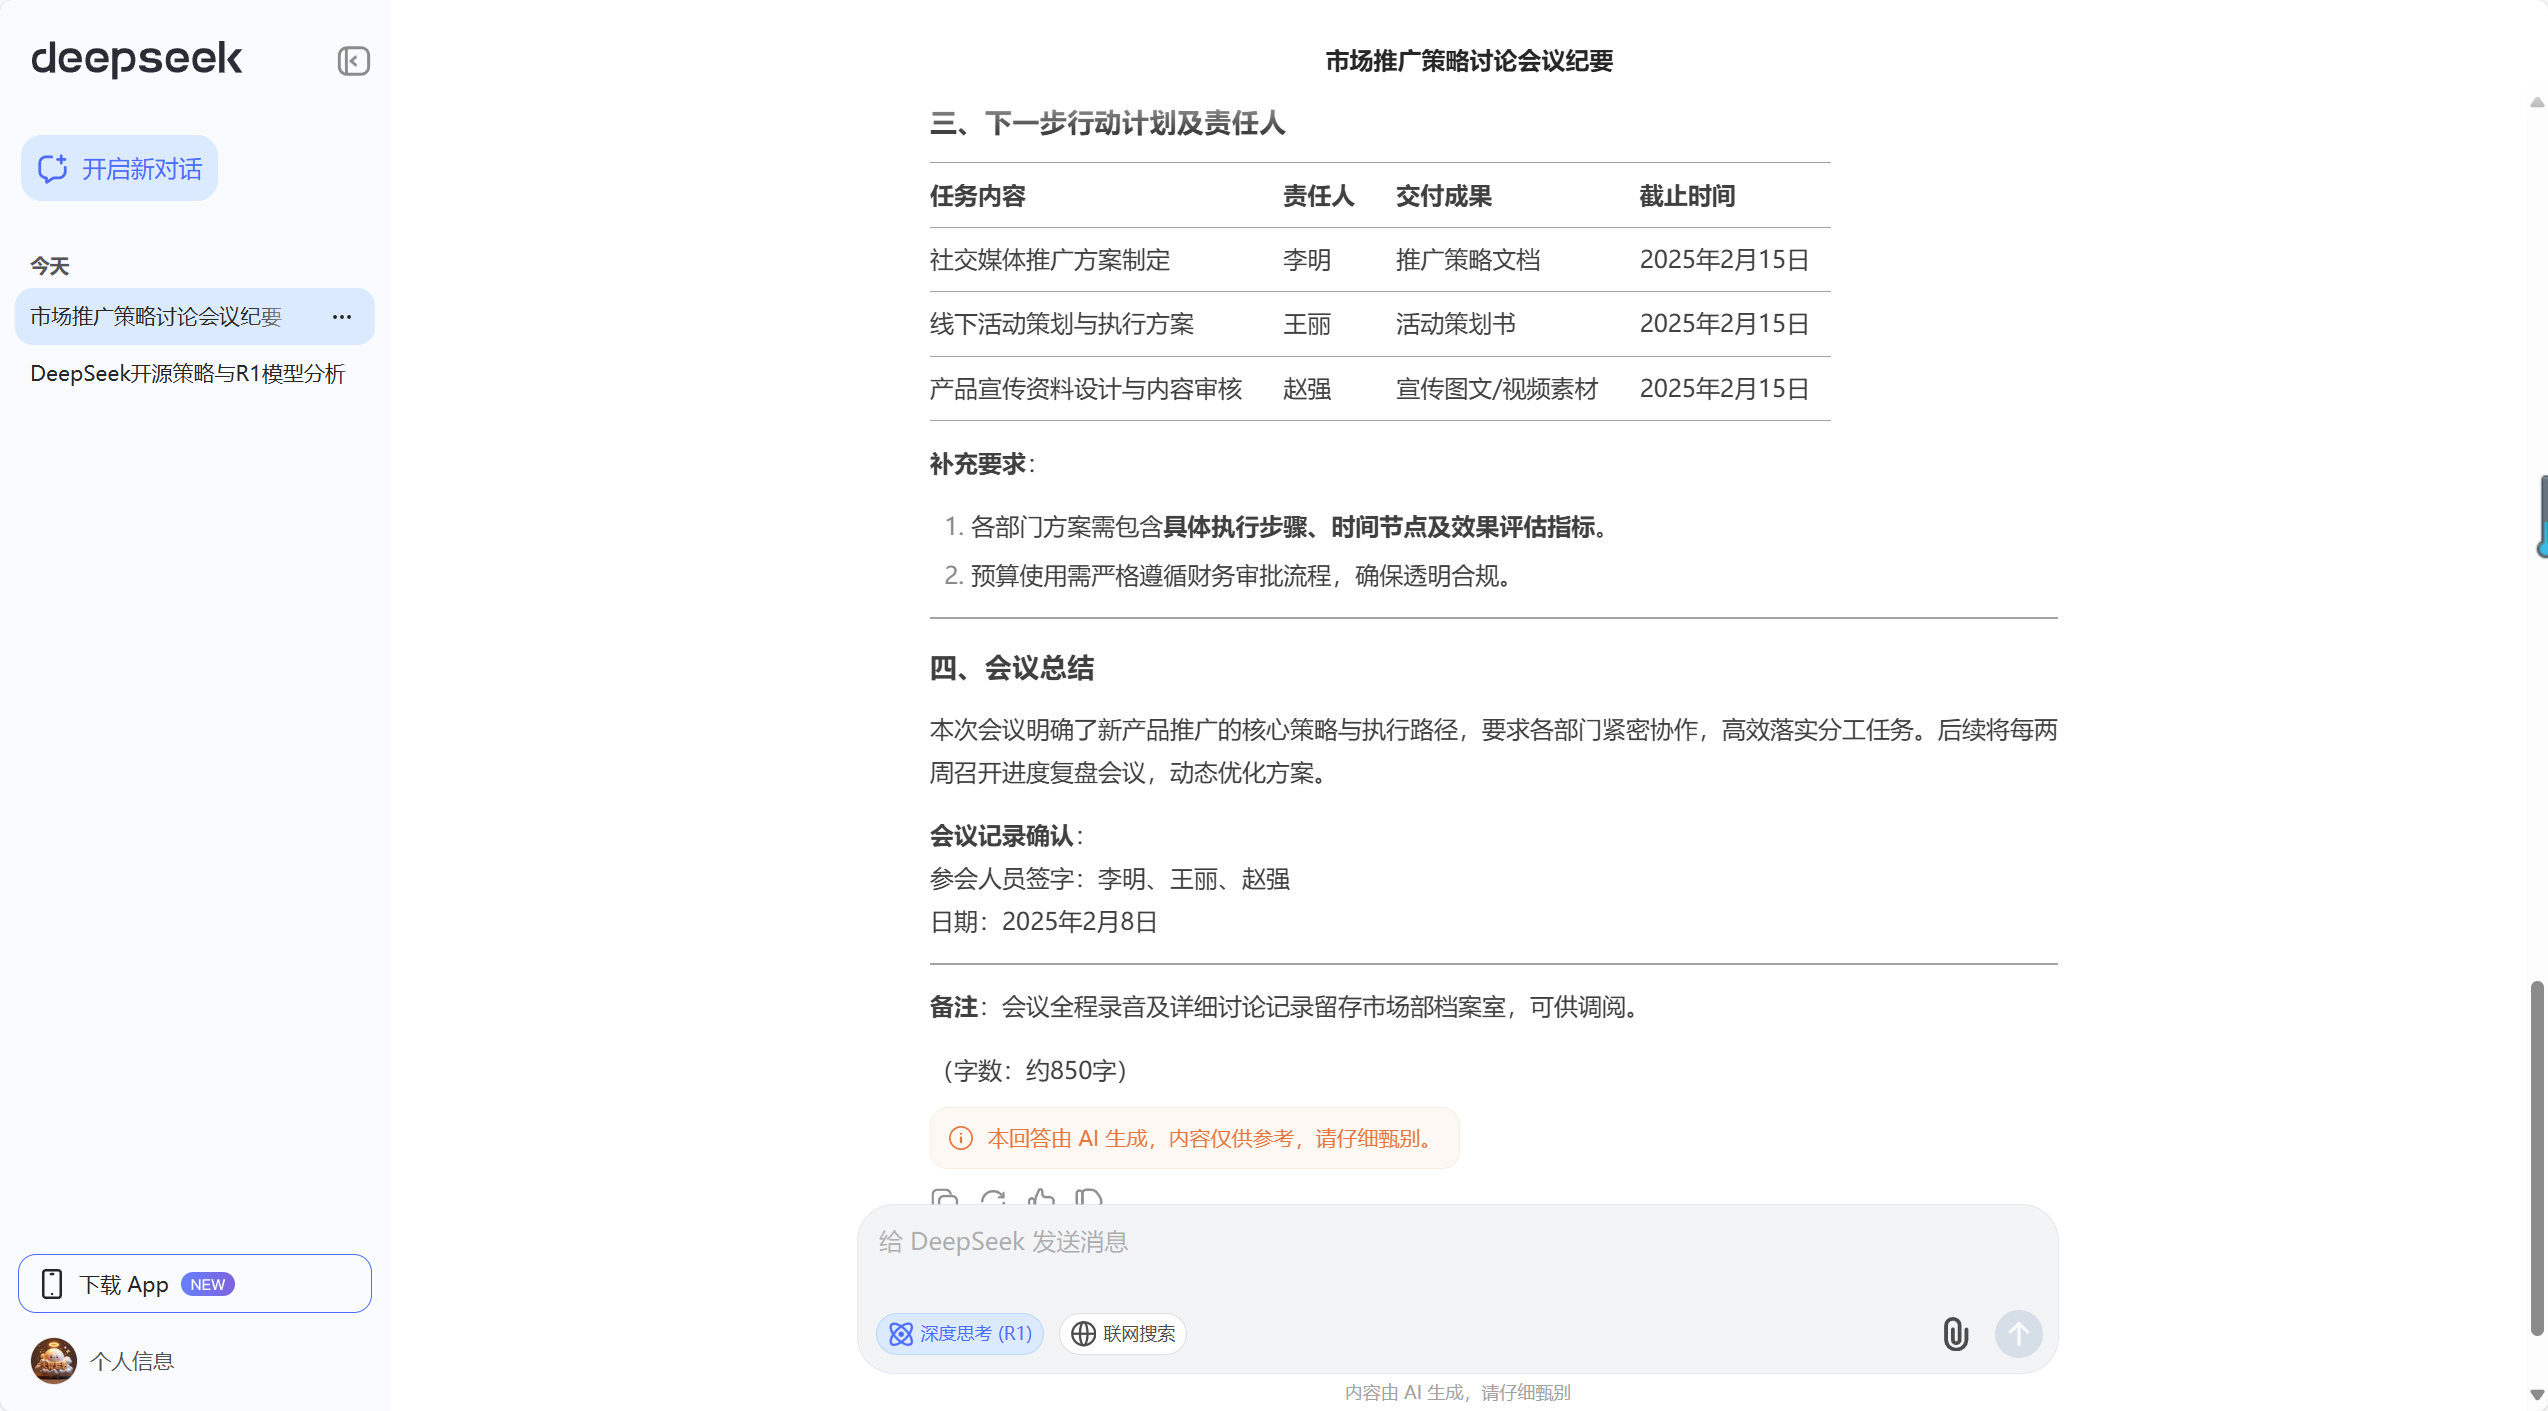Collapse the sidebar panel
Image resolution: width=2548 pixels, height=1411 pixels.
[x=353, y=61]
